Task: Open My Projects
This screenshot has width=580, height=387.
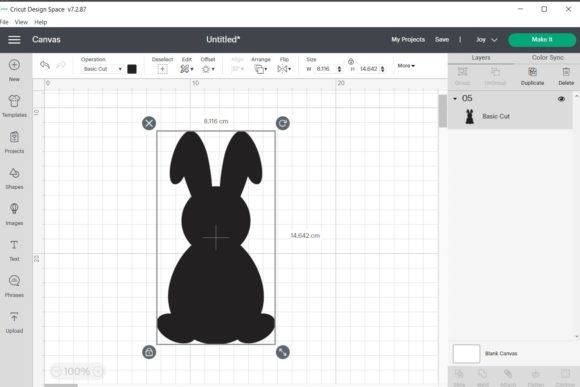Action: coord(408,40)
